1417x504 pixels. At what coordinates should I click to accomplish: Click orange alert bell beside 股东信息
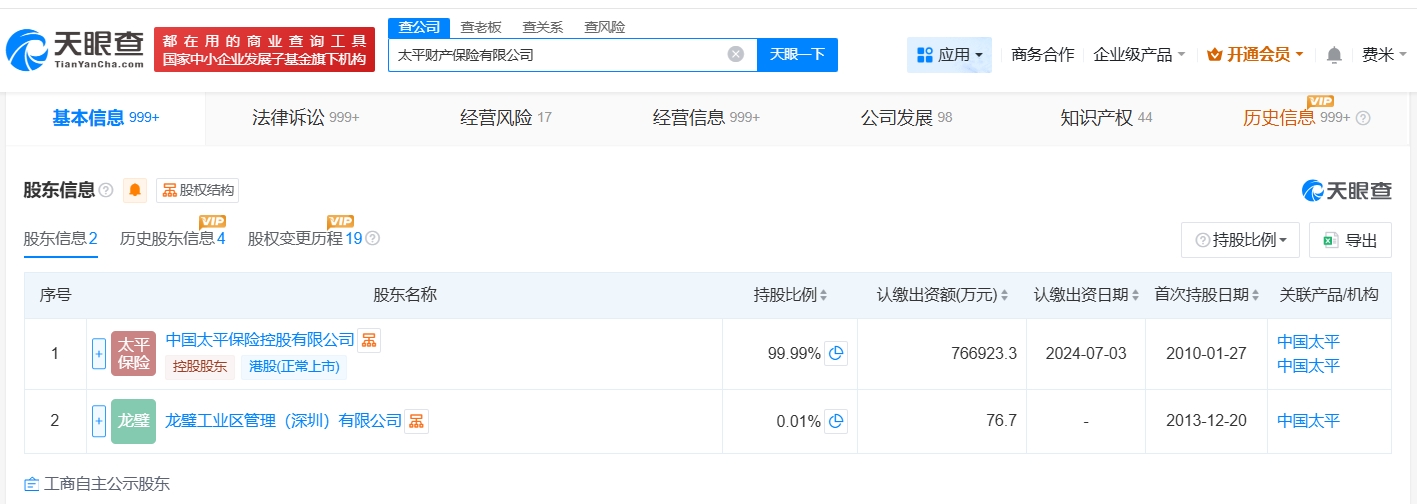135,190
